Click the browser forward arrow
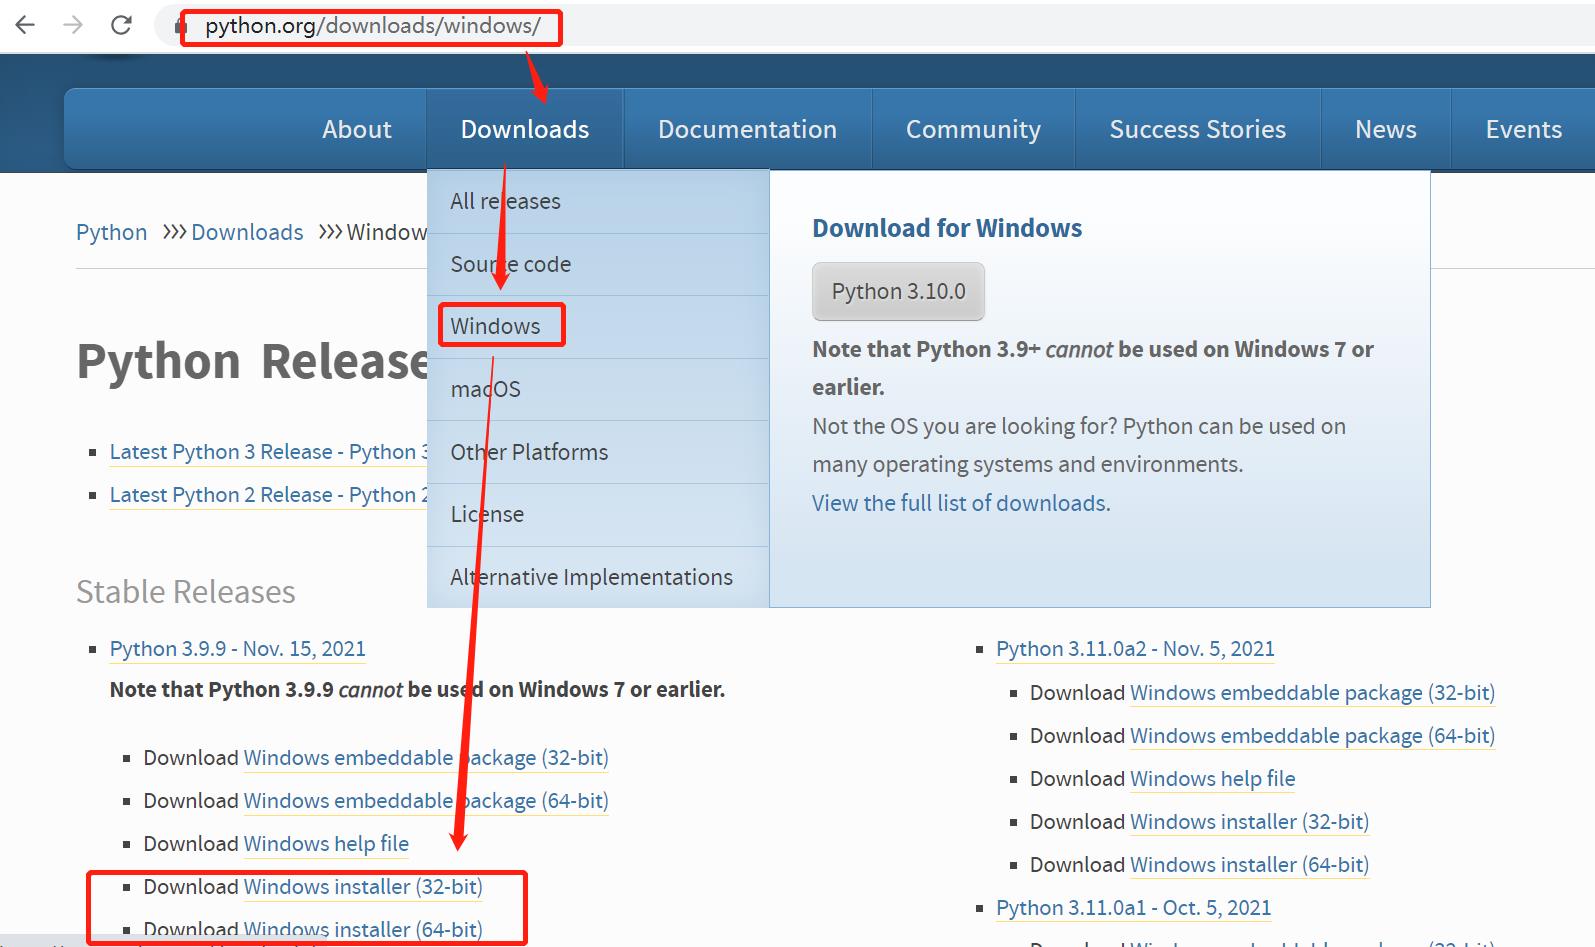 [x=73, y=25]
